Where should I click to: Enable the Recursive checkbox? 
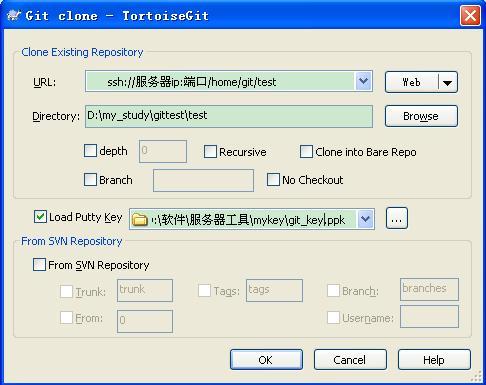click(x=210, y=151)
